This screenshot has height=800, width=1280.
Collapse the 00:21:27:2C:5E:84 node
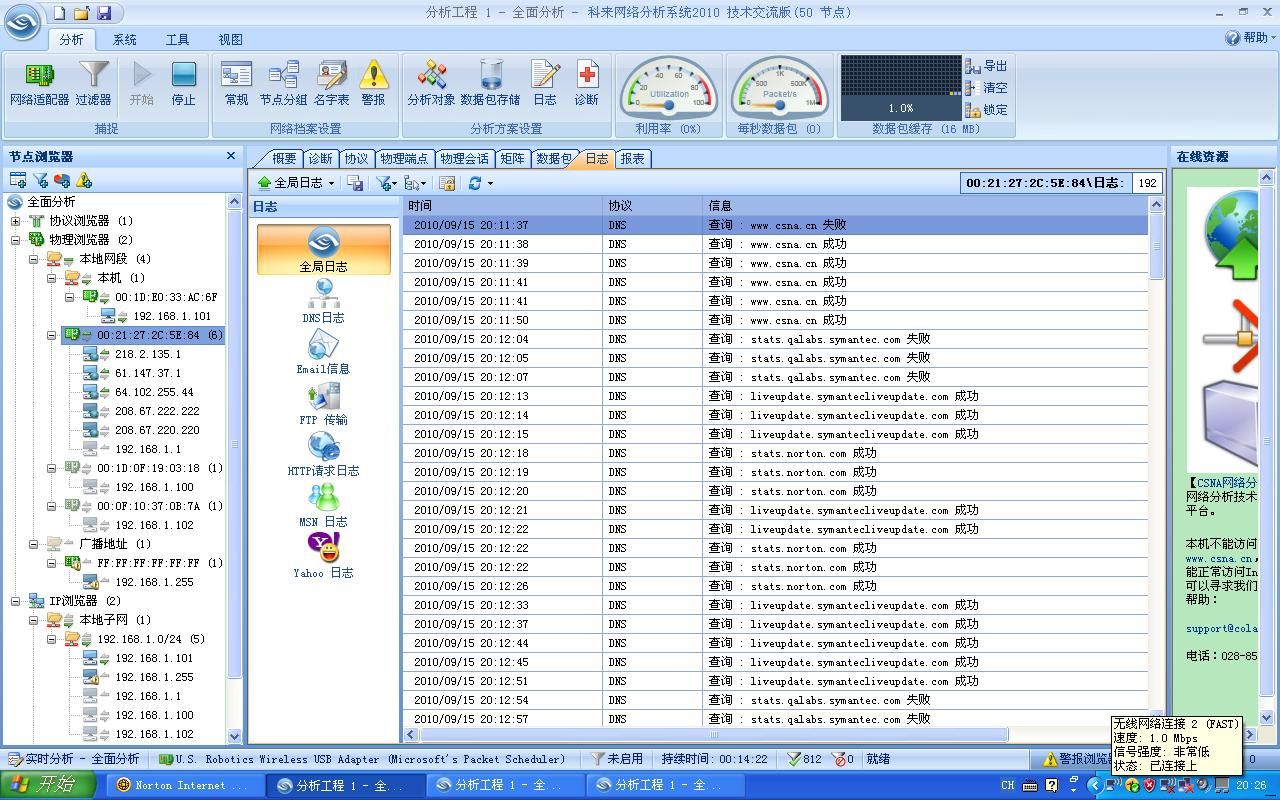[52, 335]
